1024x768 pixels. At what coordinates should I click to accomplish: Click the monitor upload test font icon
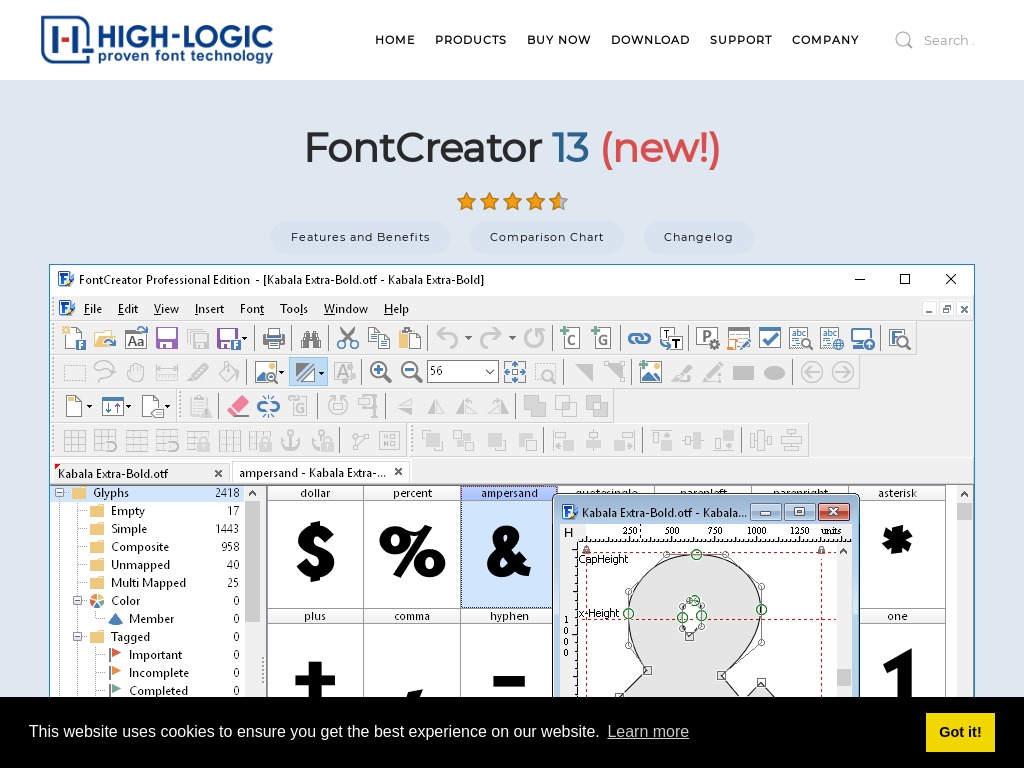(x=863, y=338)
